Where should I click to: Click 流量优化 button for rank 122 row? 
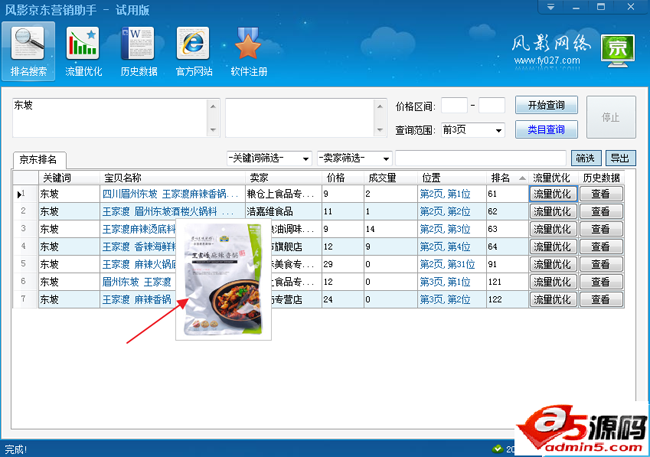[x=553, y=299]
